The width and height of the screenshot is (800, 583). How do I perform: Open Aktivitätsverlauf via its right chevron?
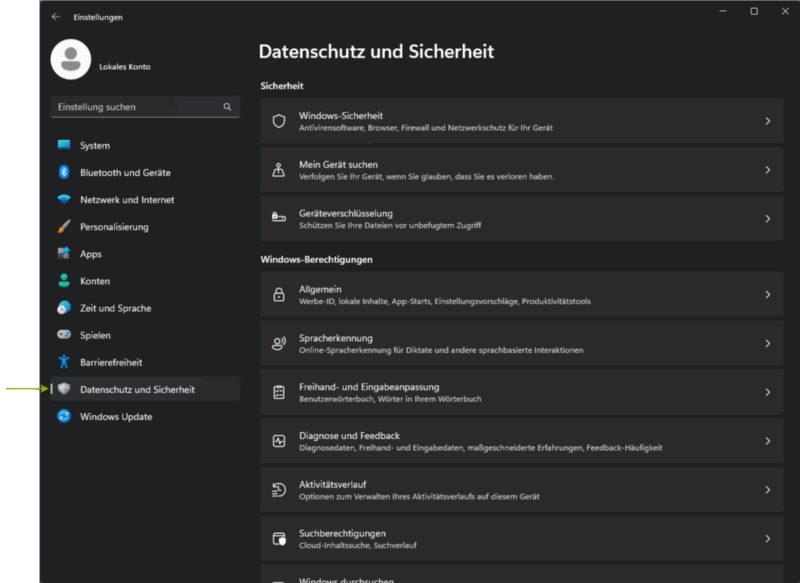click(767, 490)
